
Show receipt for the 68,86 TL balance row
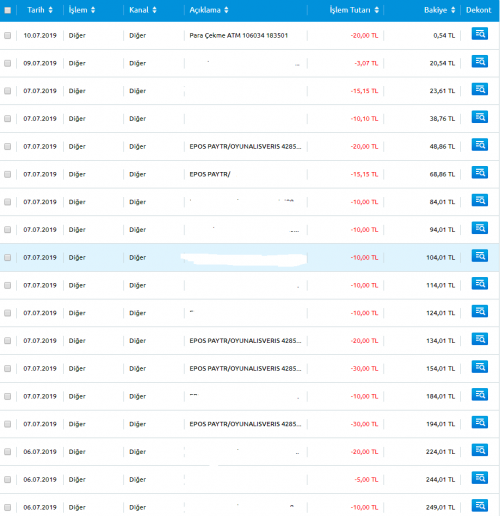click(x=480, y=172)
